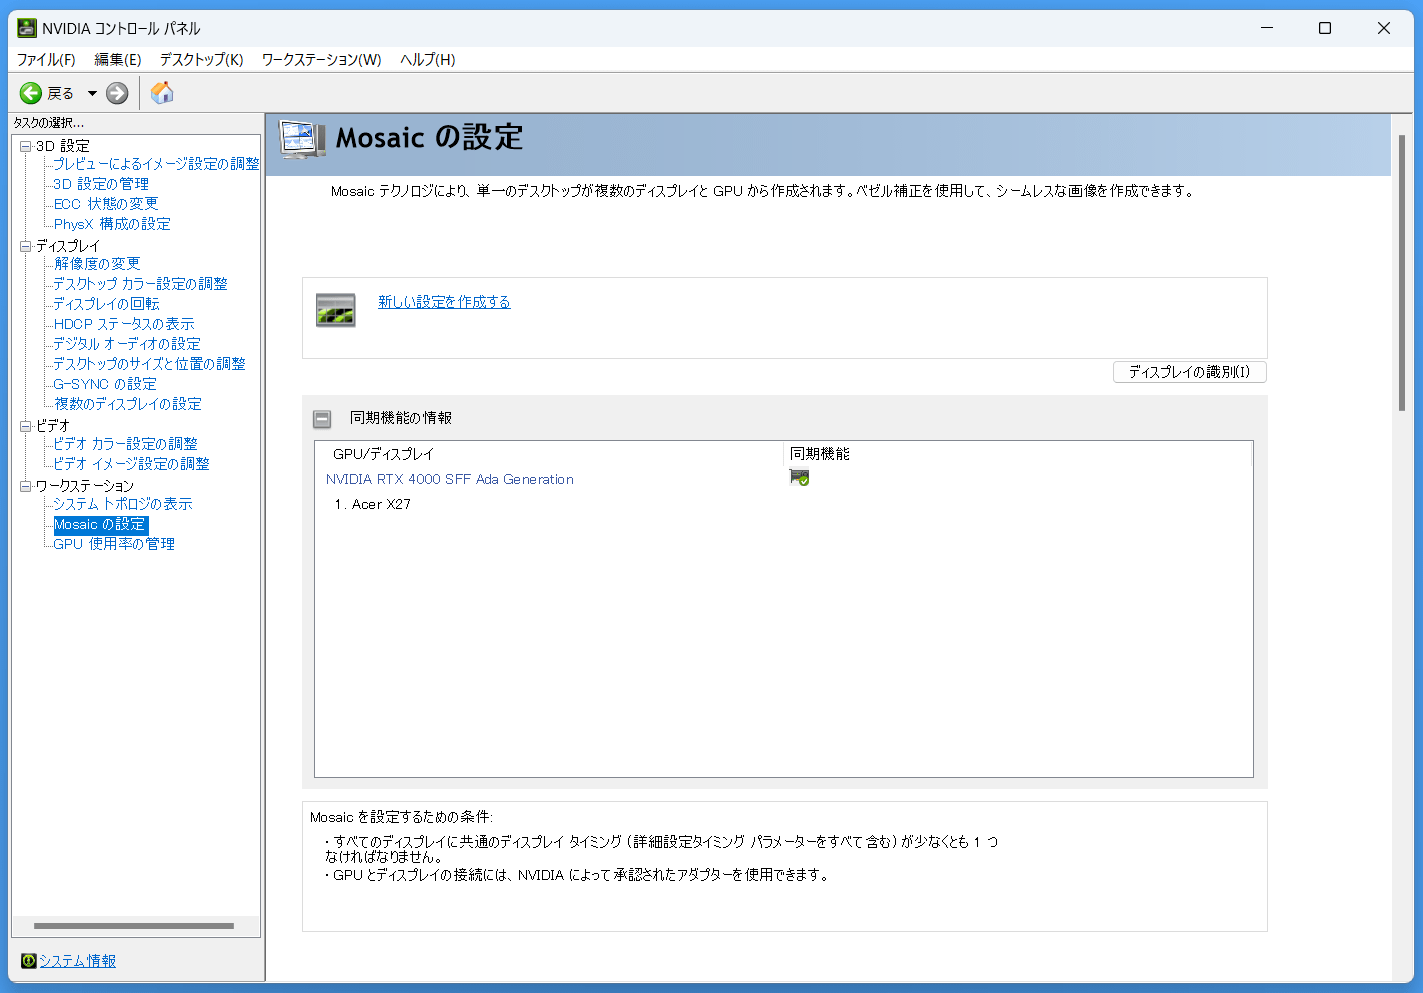Click the NVIDIA app icon in title bar

click(x=27, y=28)
